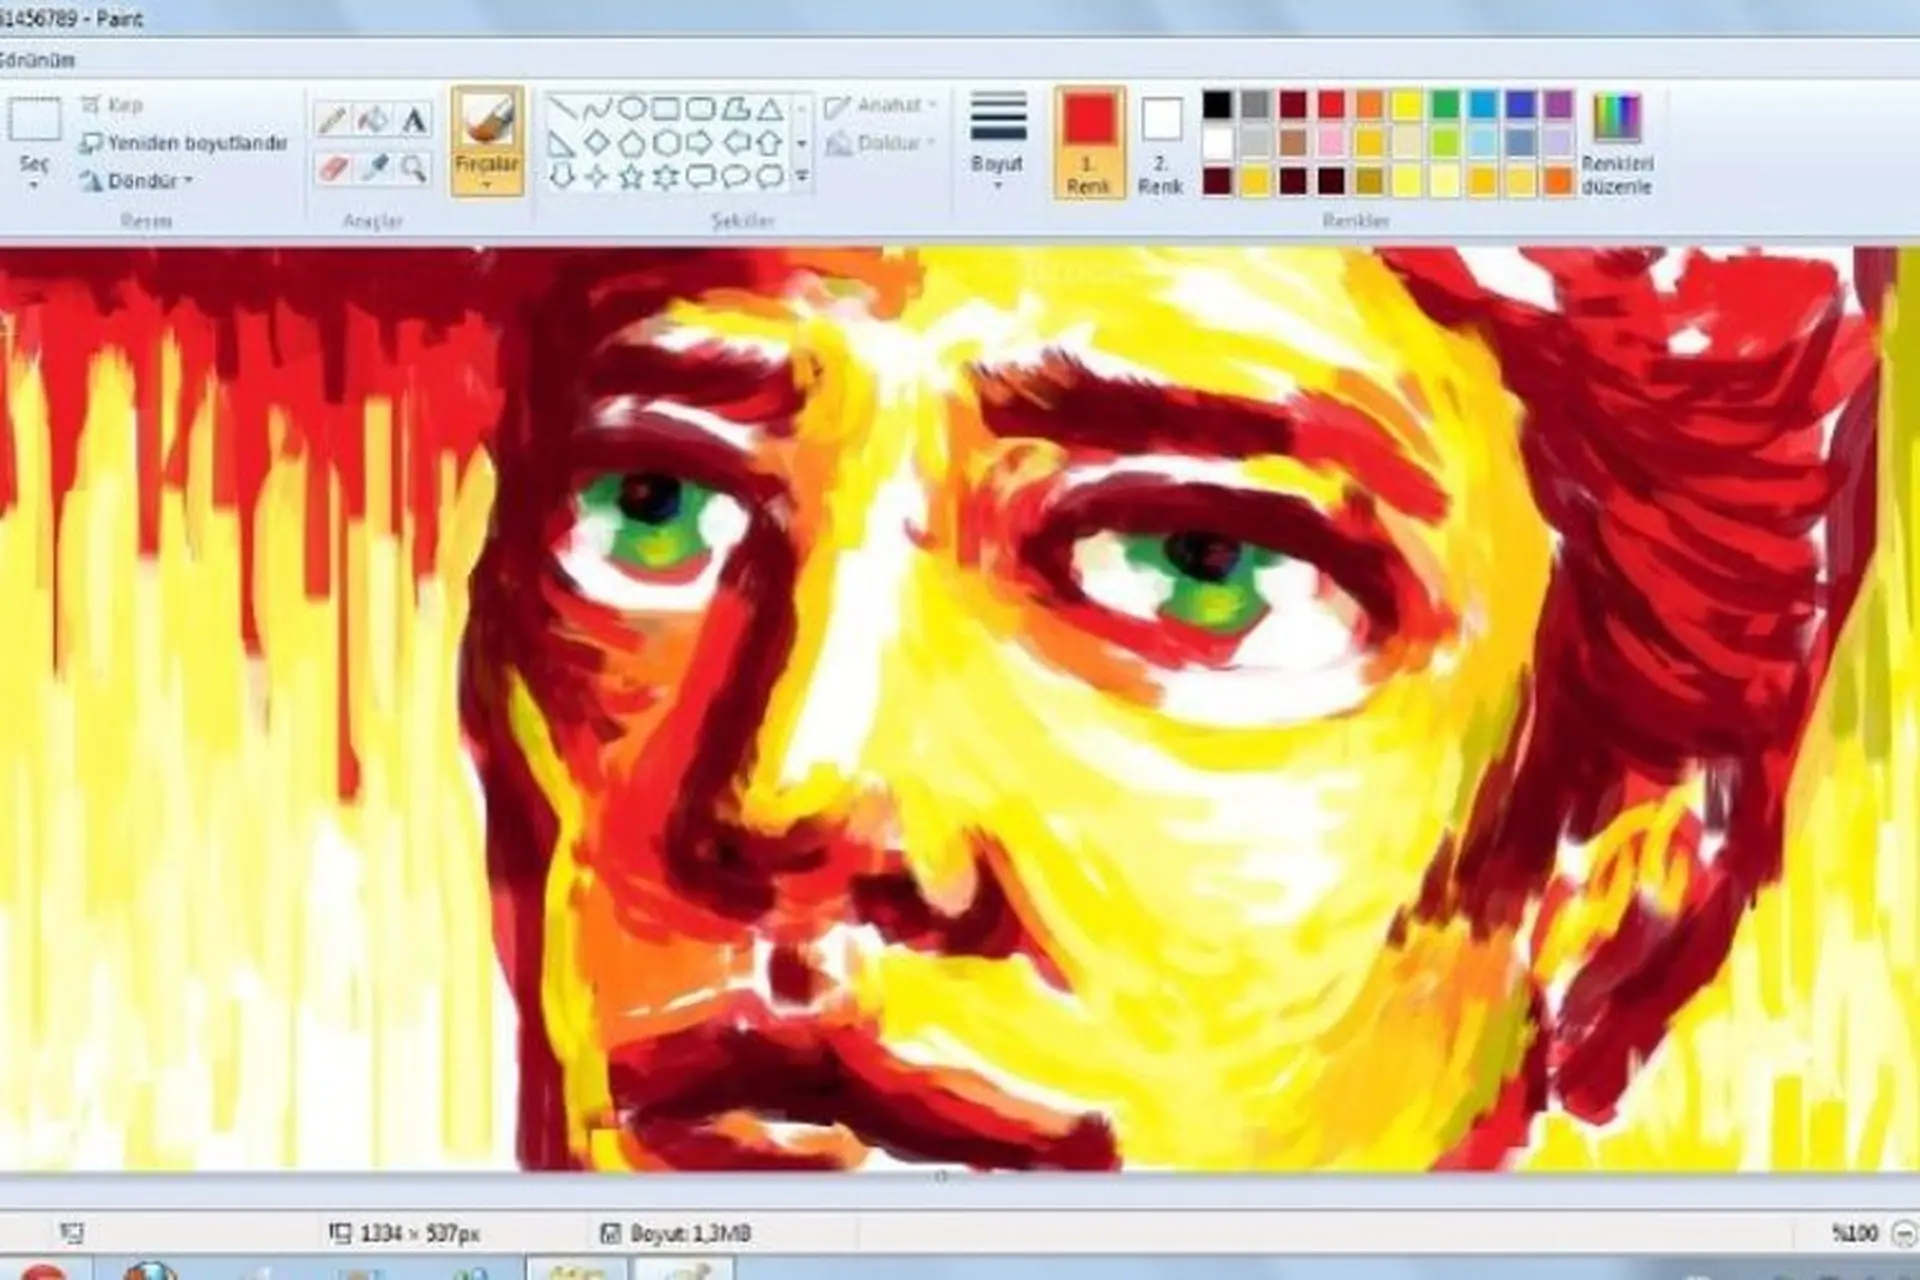Choose the five-point star shape
1920x1280 pixels.
(630, 177)
